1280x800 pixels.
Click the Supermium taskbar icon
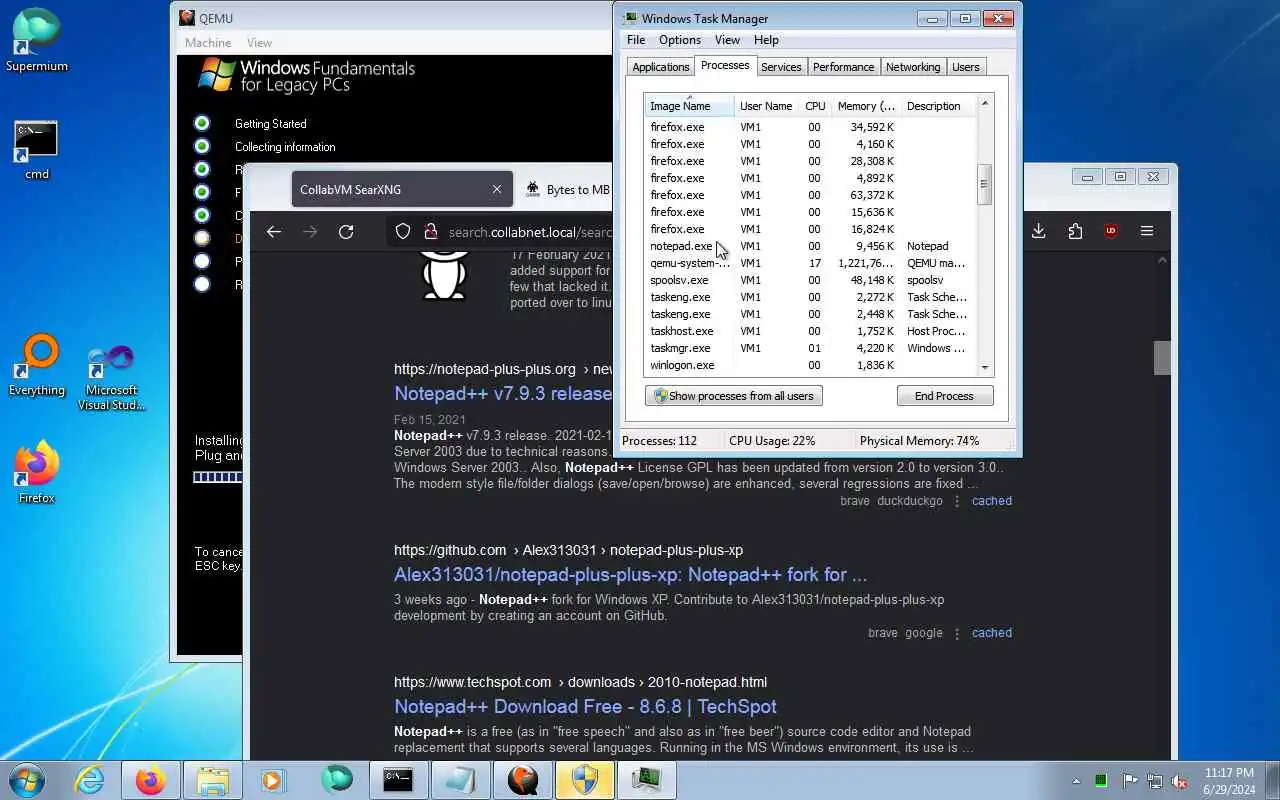click(337, 779)
